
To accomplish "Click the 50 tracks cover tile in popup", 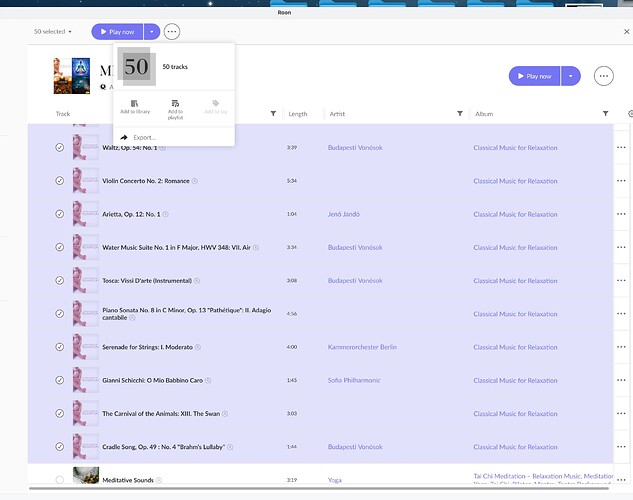I will [x=136, y=67].
